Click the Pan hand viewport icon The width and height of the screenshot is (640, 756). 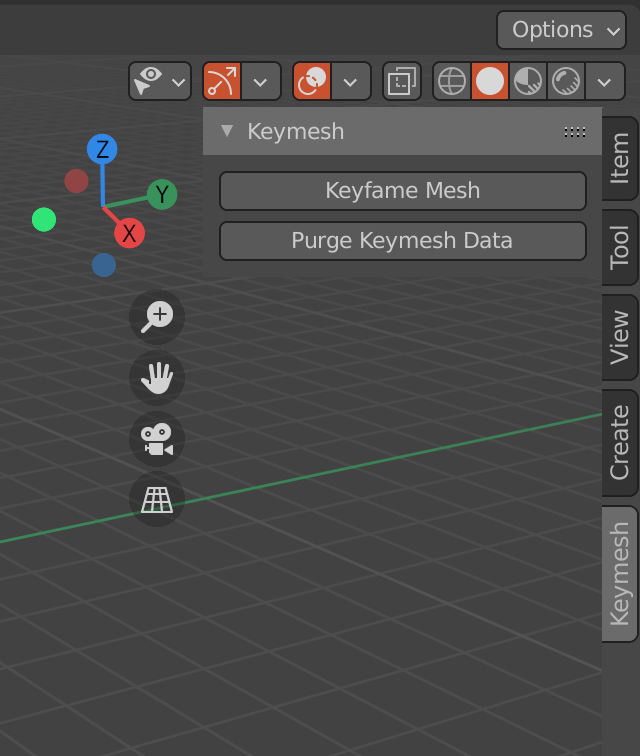tap(157, 378)
